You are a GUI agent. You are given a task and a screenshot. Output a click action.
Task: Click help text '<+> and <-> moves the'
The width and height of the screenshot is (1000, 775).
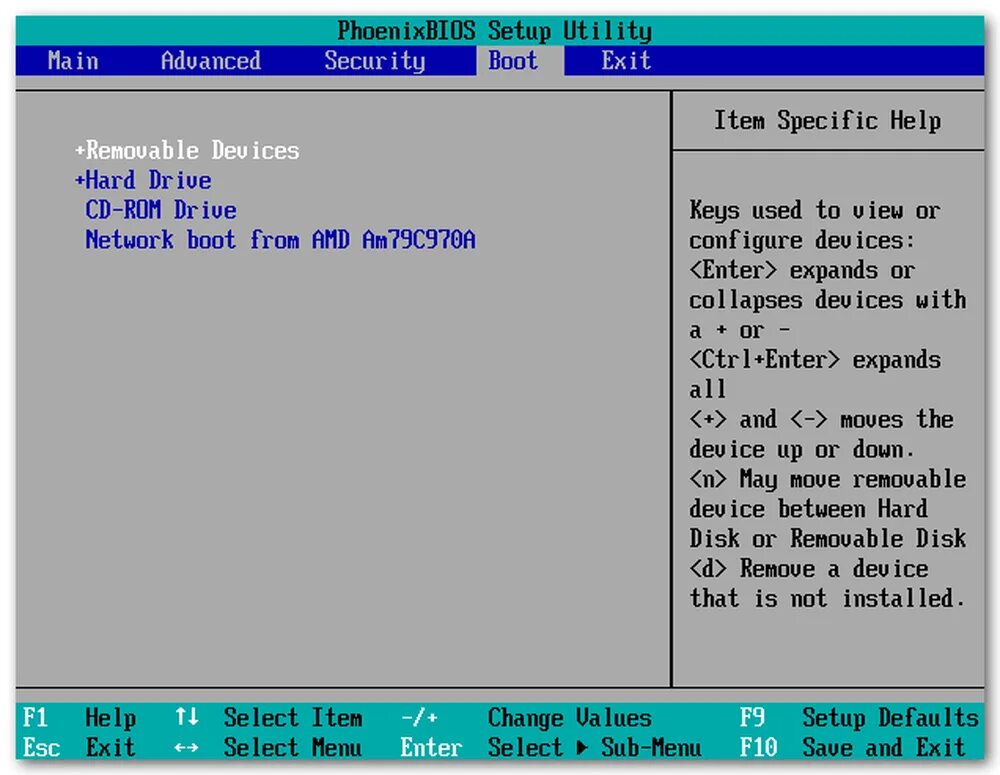click(821, 420)
